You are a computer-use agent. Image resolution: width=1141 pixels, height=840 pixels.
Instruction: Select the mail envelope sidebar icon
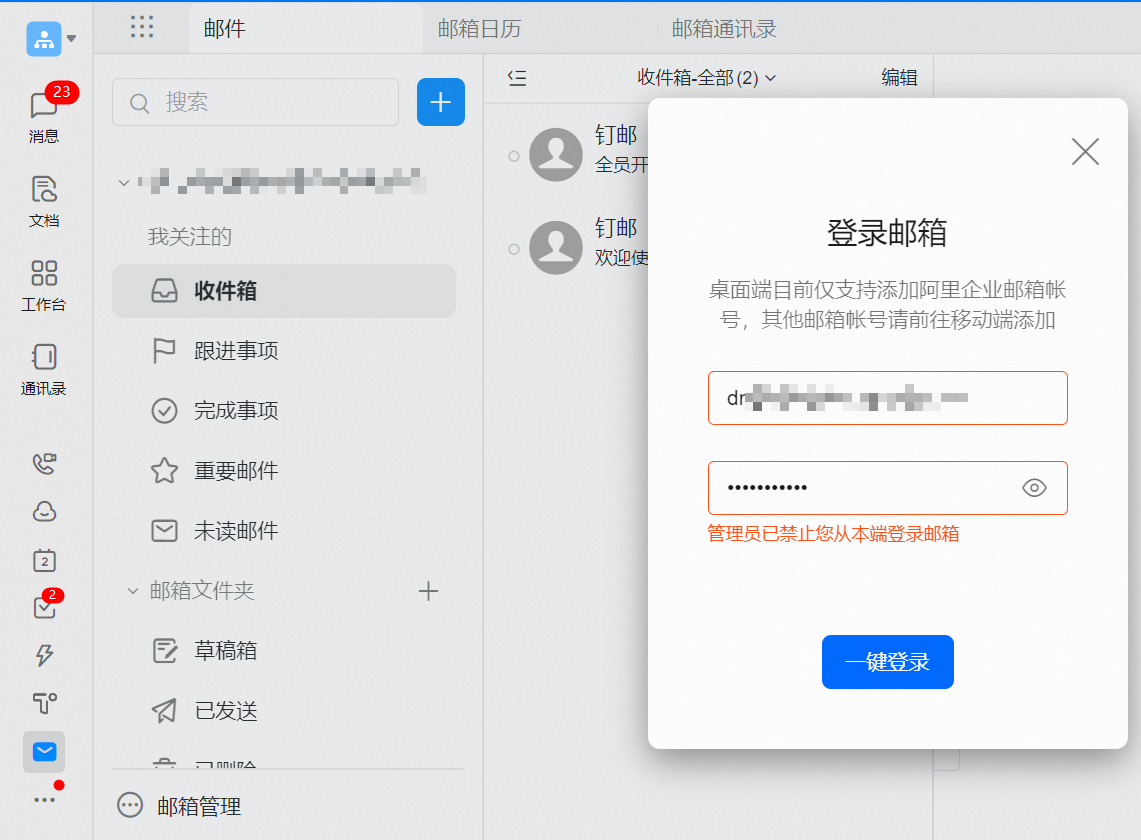pyautogui.click(x=44, y=752)
